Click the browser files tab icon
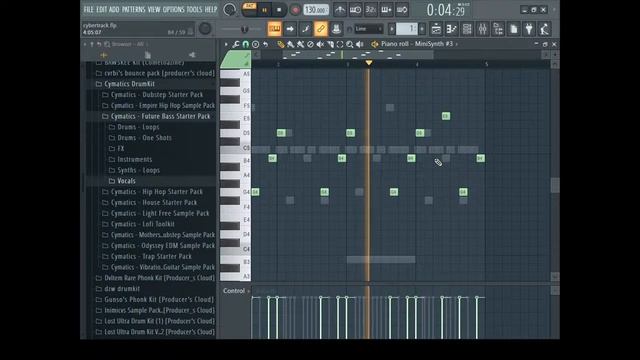 tap(148, 55)
